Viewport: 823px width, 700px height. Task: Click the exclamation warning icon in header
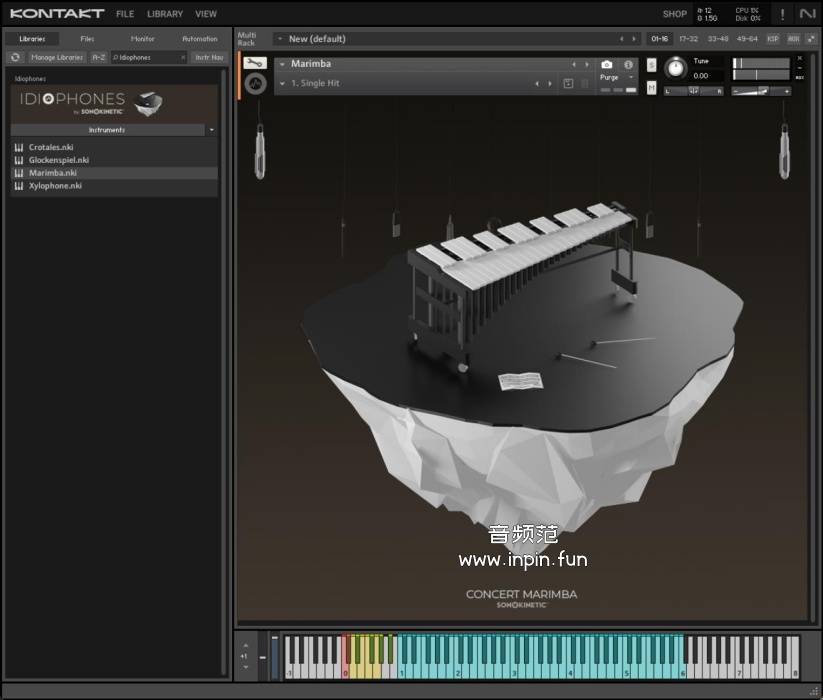click(782, 14)
